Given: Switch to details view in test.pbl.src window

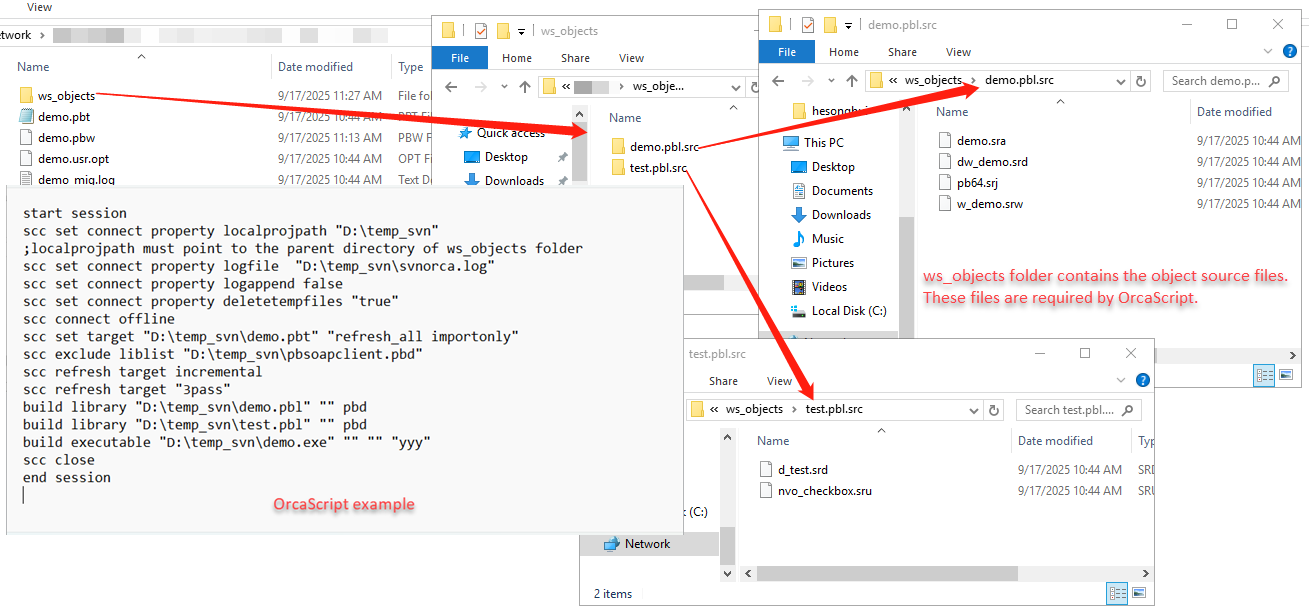Looking at the screenshot, I should pos(1117,594).
